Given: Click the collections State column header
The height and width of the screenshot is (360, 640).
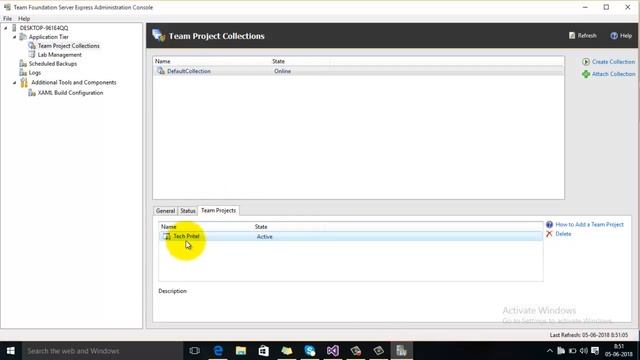Looking at the screenshot, I should [x=278, y=61].
